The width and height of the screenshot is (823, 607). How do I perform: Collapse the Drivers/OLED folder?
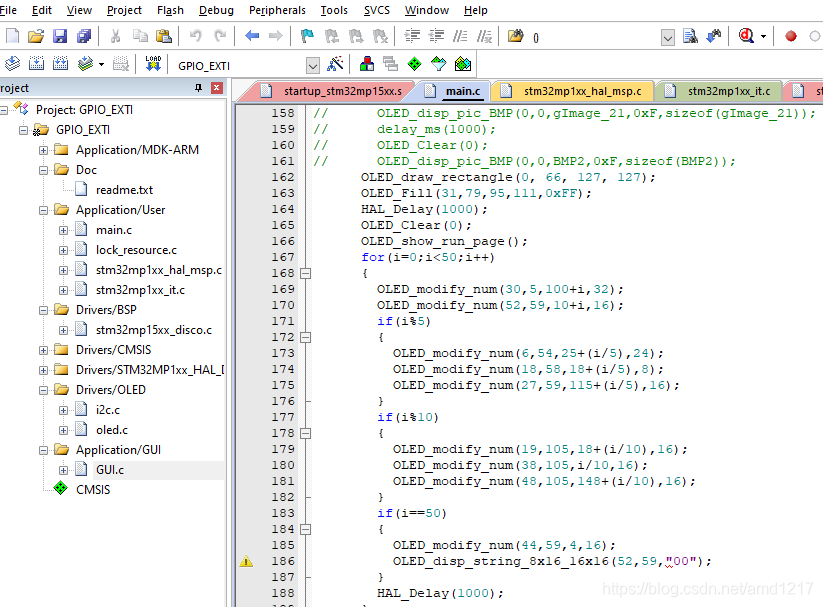pos(44,390)
